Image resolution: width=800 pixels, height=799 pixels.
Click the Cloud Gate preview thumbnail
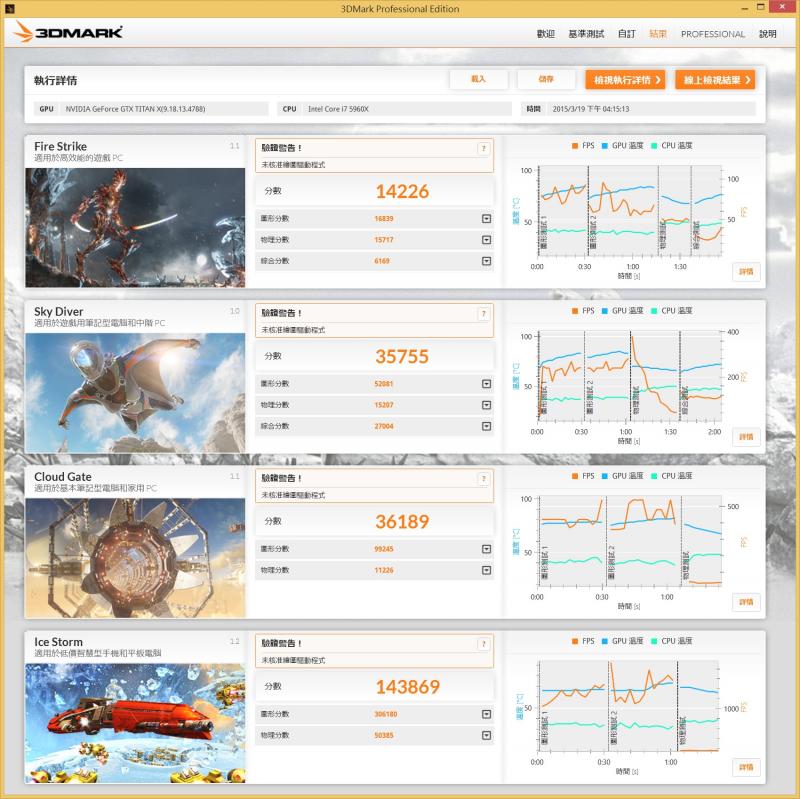pyautogui.click(x=135, y=558)
